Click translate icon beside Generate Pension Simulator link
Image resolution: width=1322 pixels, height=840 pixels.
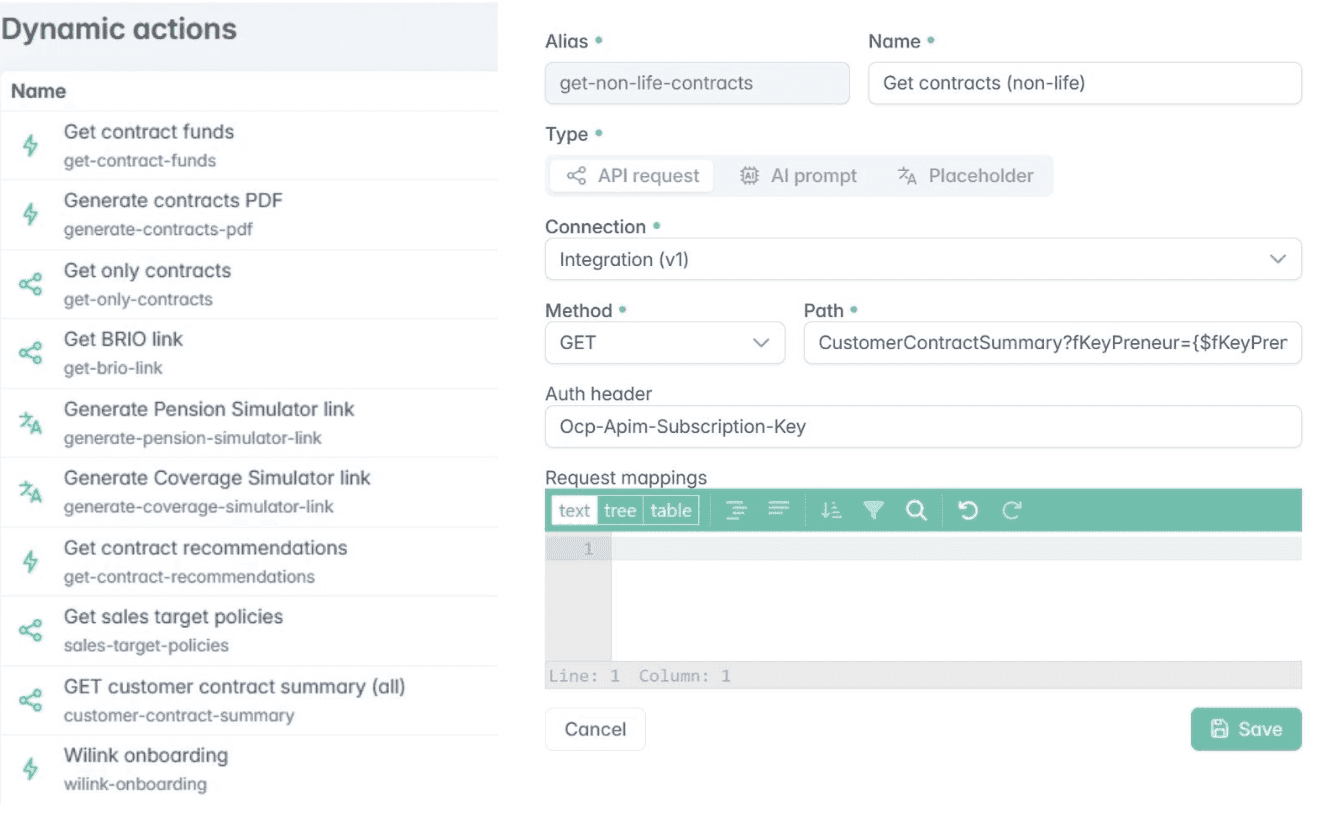point(31,423)
